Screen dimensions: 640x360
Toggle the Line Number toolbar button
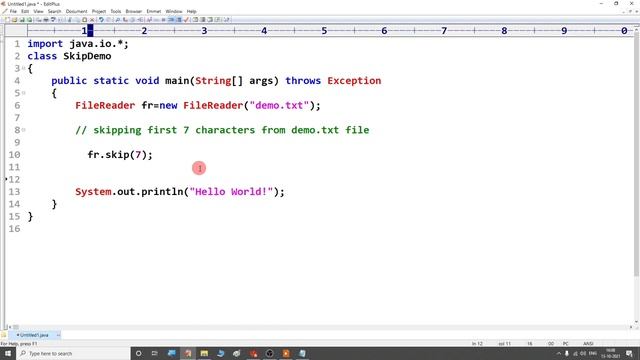[179, 20]
